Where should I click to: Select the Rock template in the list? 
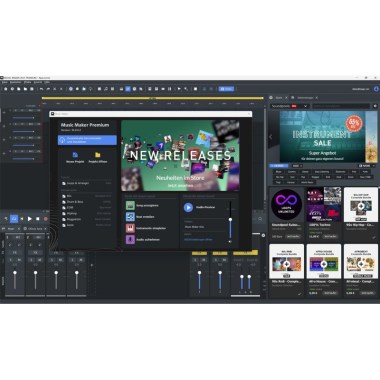coord(87,225)
